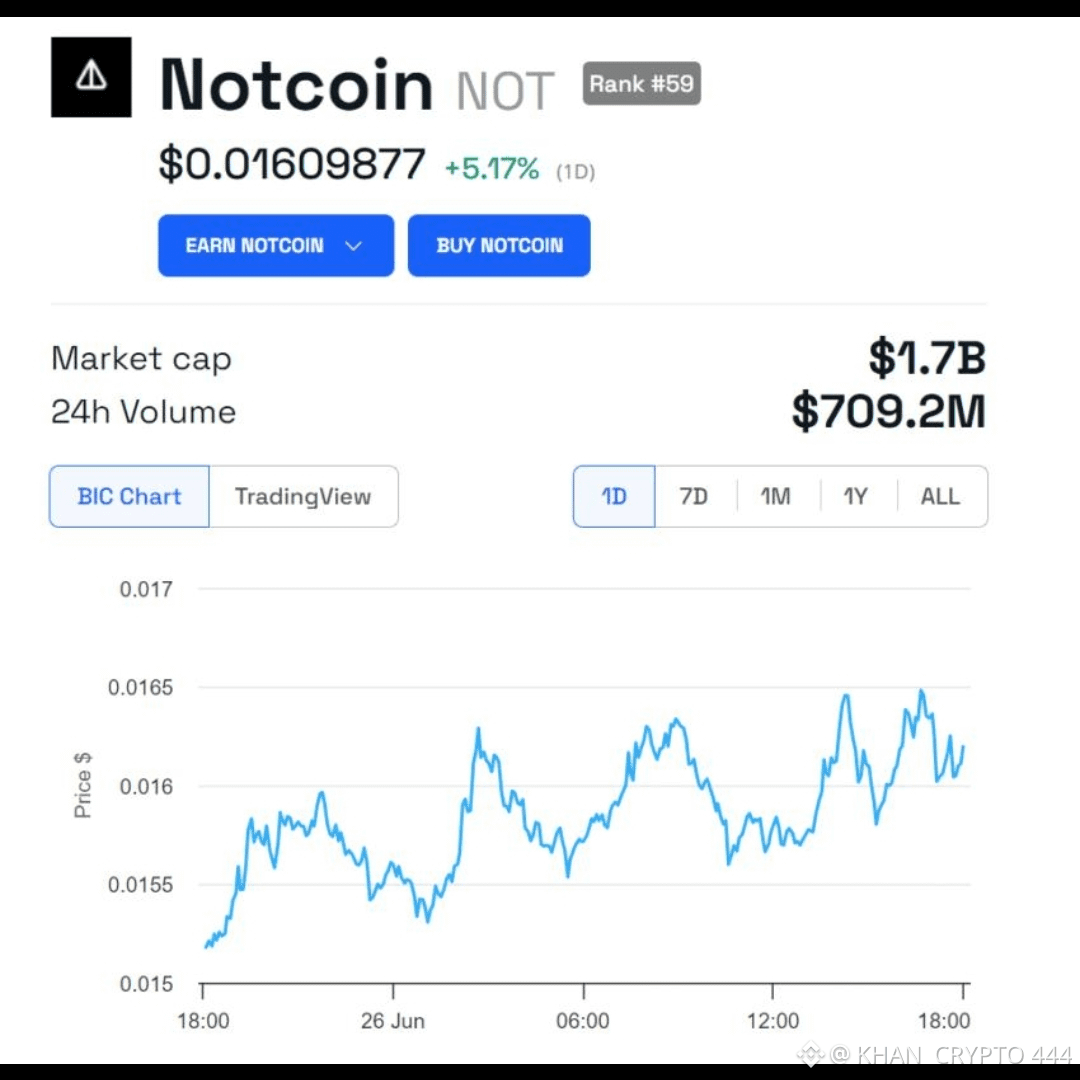The height and width of the screenshot is (1080, 1080).
Task: Click the Binance watermark logo icon
Action: tap(811, 1054)
